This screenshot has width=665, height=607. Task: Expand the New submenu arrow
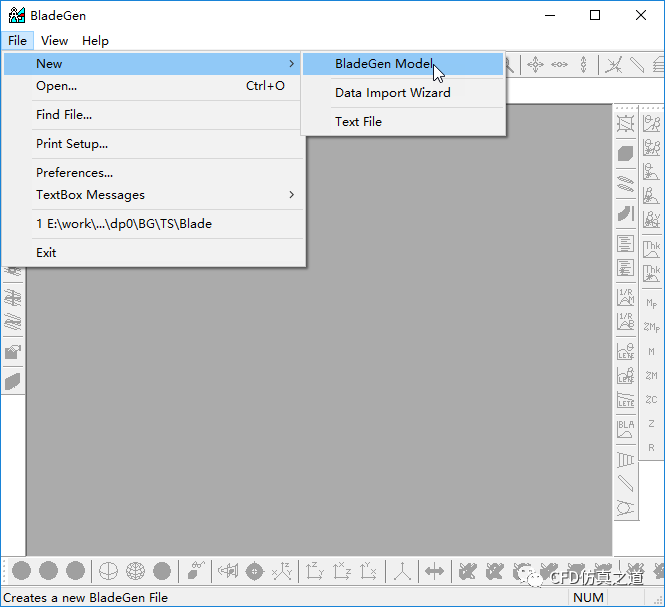(x=291, y=64)
